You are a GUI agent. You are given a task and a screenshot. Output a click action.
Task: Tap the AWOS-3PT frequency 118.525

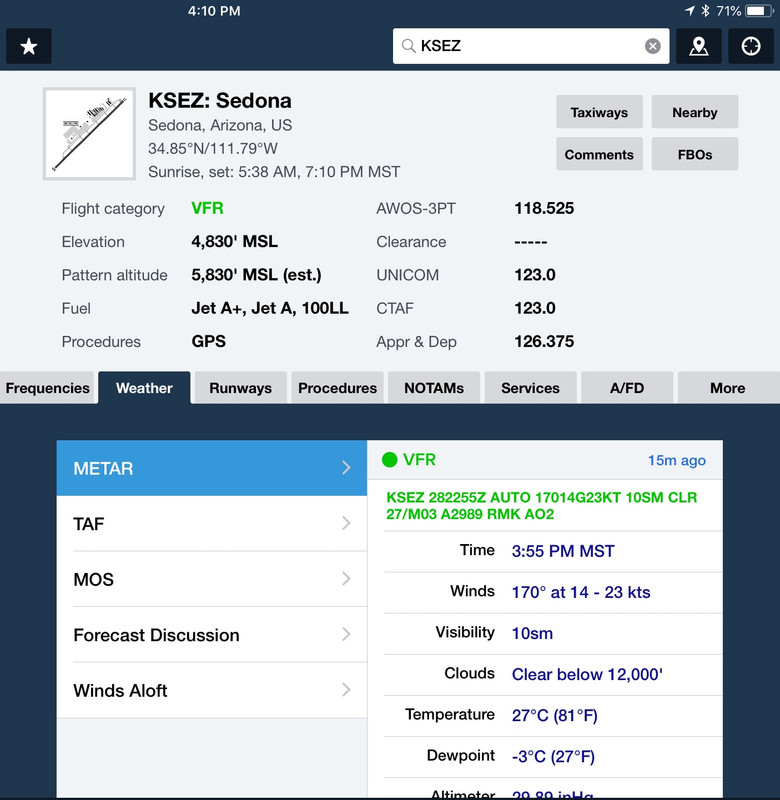[x=544, y=208]
